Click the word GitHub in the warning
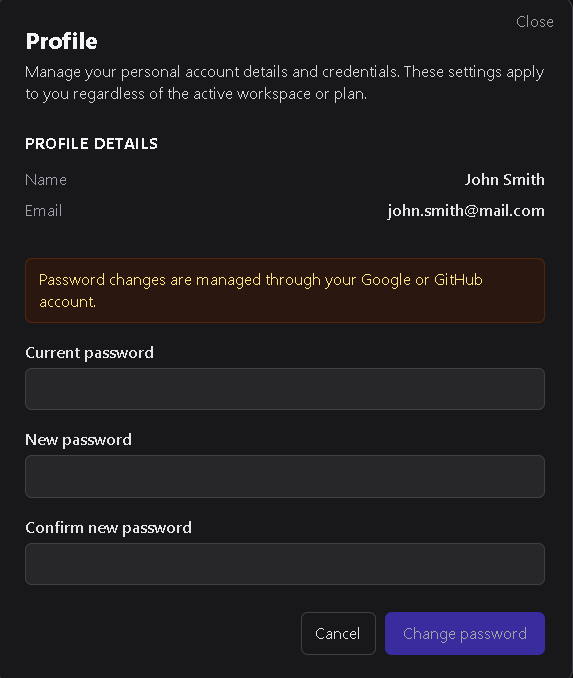Image resolution: width=573 pixels, height=678 pixels. point(458,280)
